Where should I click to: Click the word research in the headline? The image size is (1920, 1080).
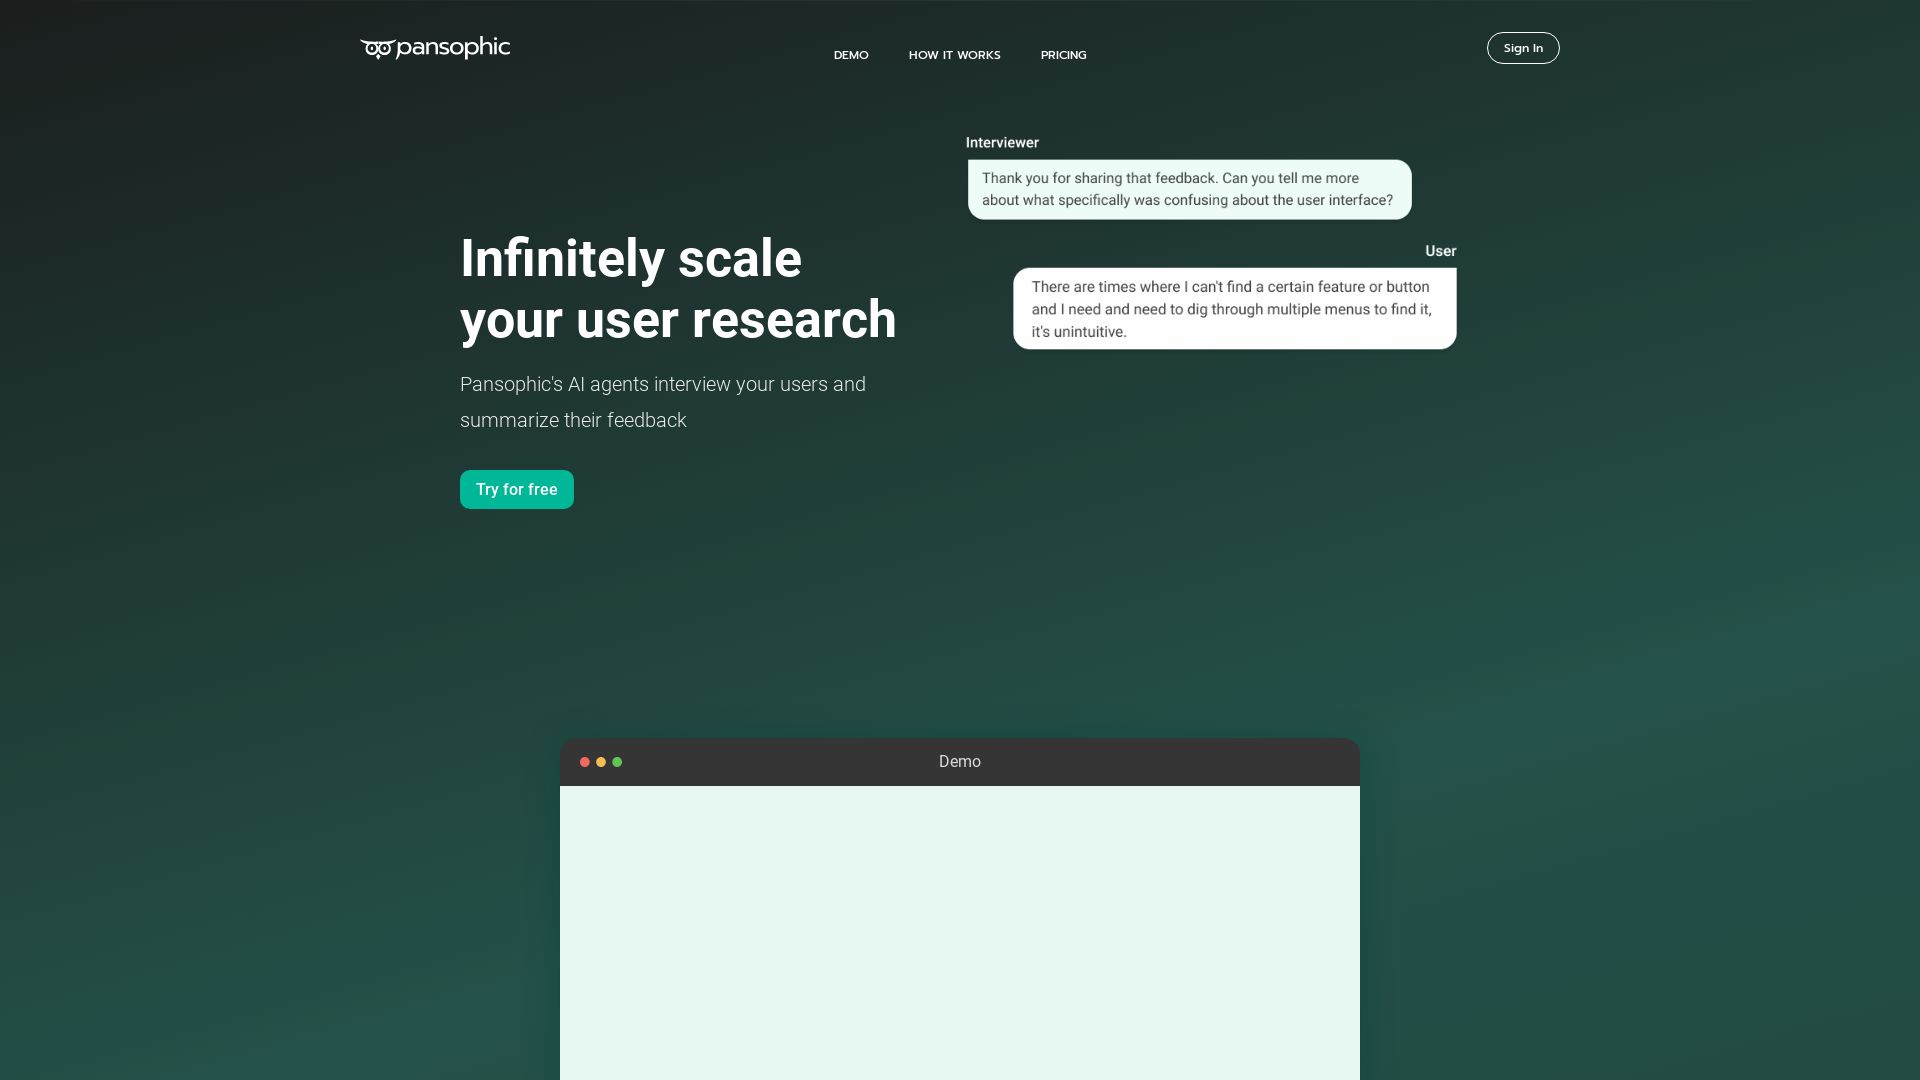click(793, 320)
